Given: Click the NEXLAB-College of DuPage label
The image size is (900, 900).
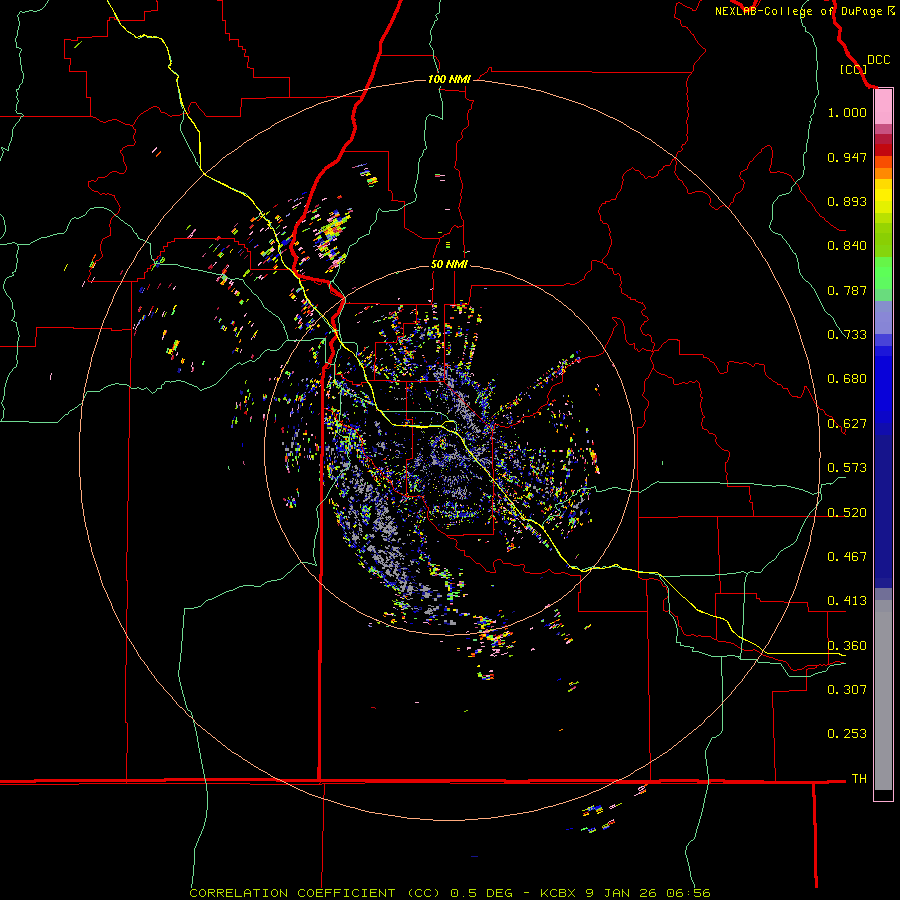Looking at the screenshot, I should (x=798, y=11).
